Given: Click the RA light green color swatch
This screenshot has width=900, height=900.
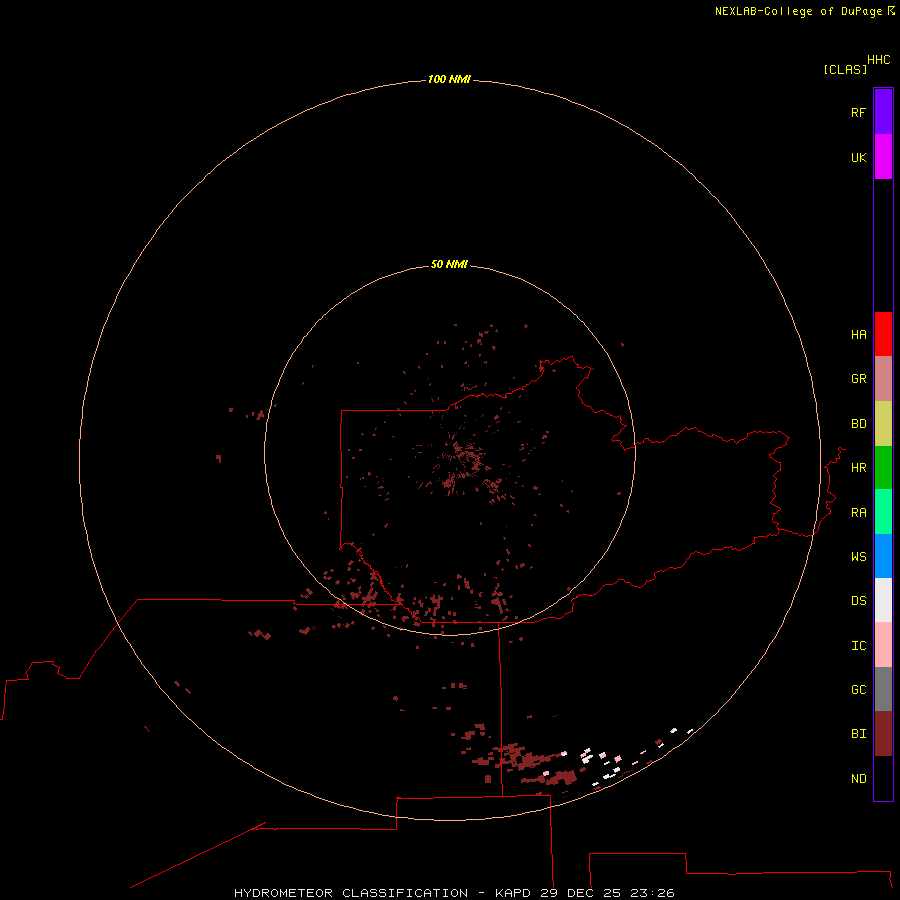Looking at the screenshot, I should pos(883,512).
